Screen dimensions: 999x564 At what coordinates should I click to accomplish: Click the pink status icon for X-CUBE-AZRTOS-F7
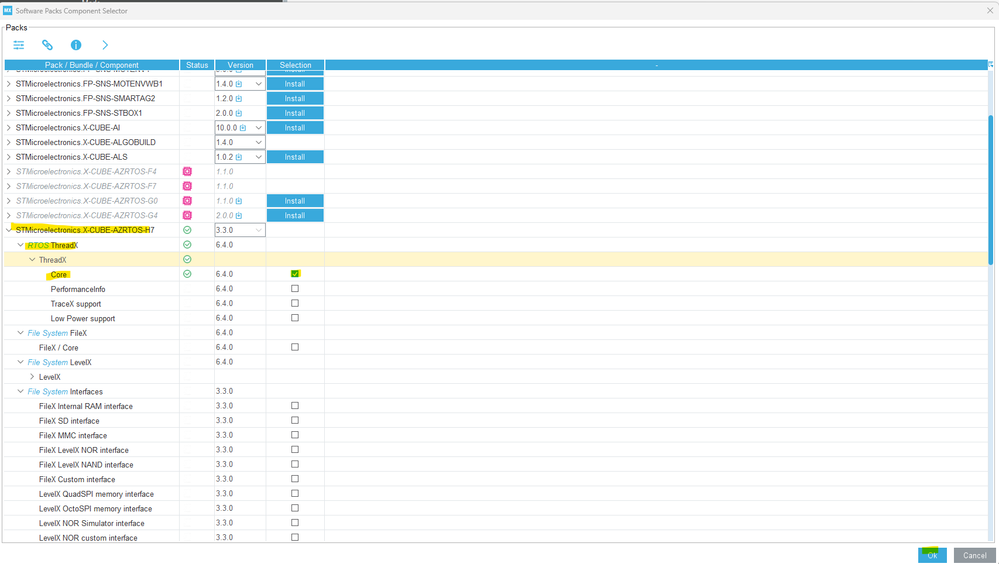coord(187,186)
